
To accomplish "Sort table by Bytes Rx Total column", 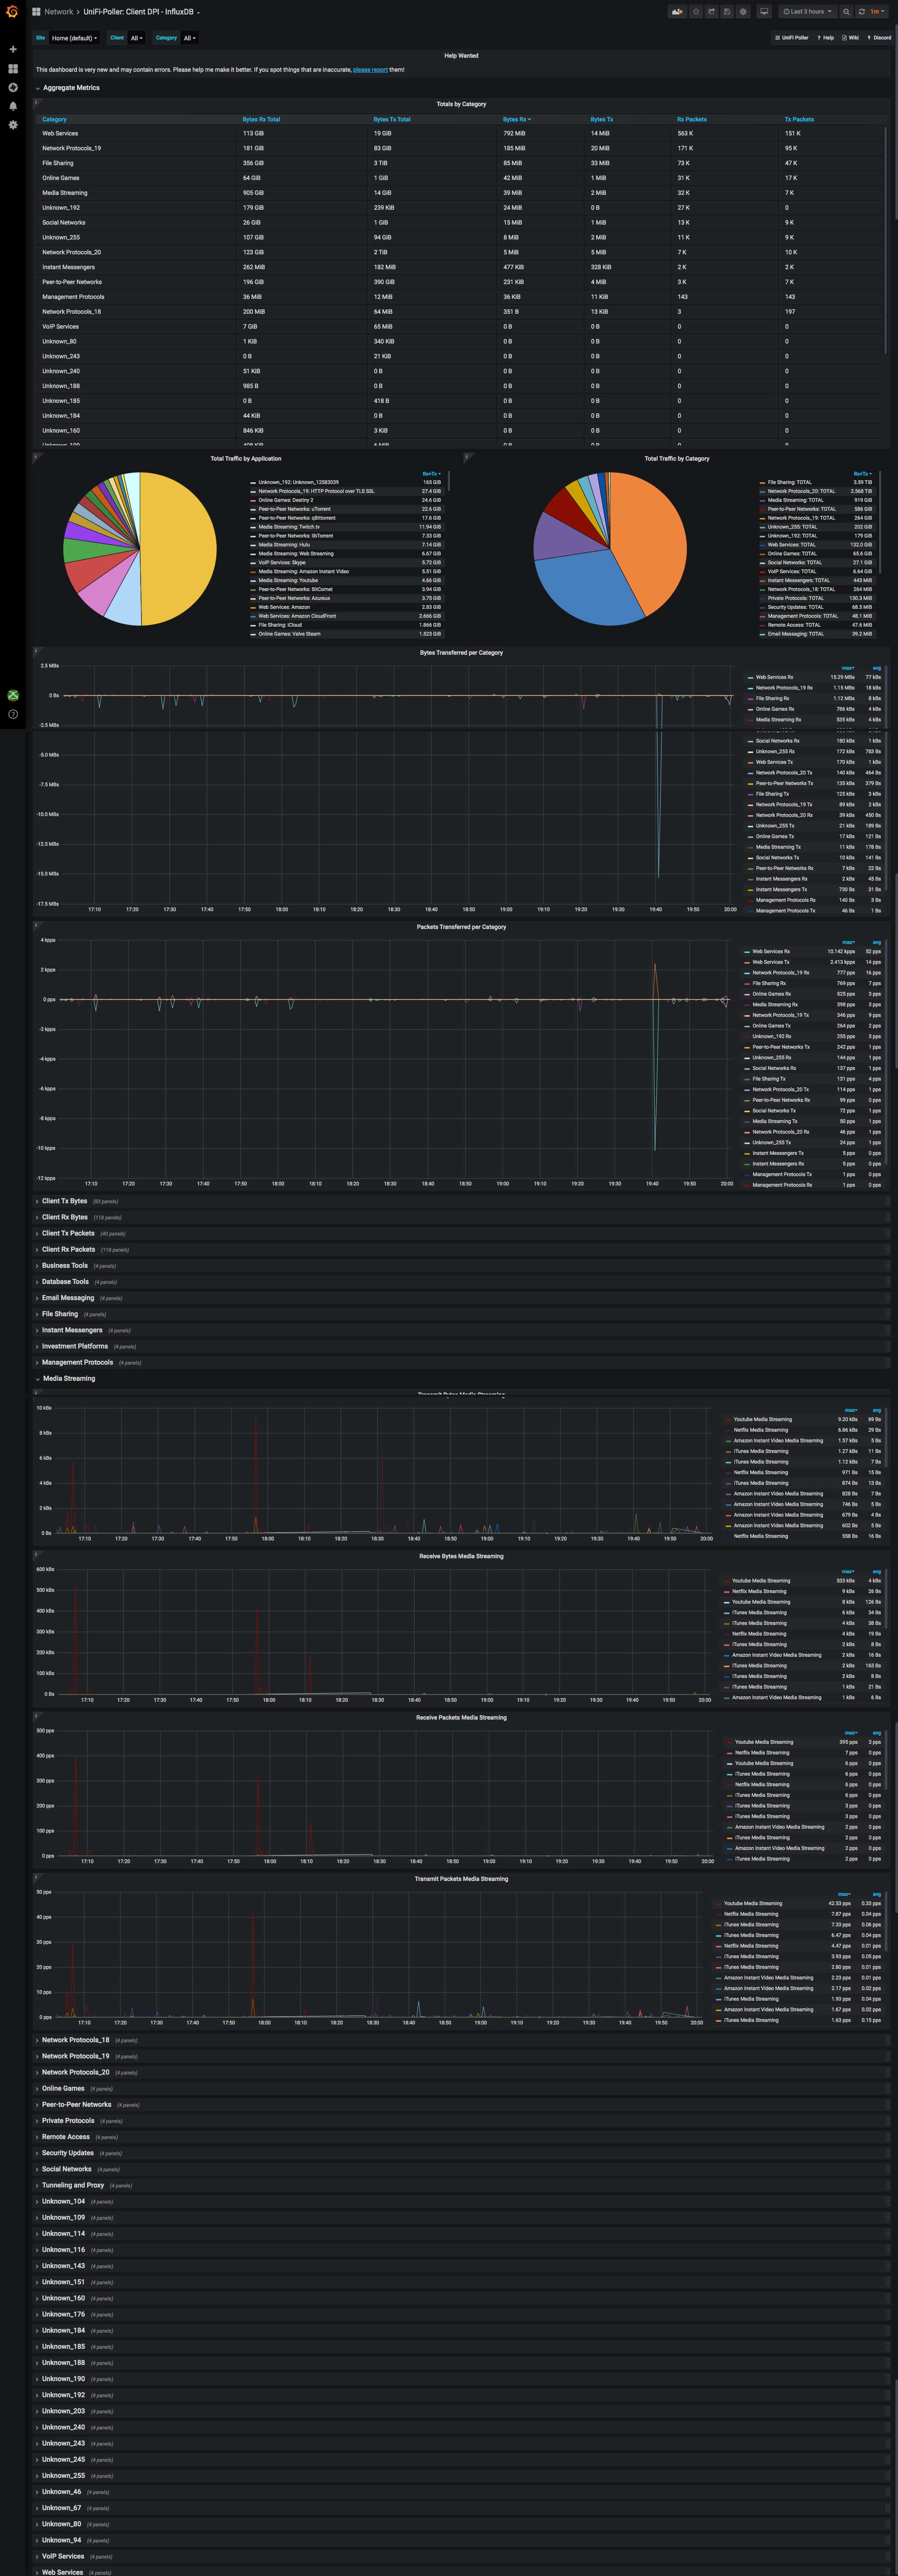I will (x=261, y=119).
